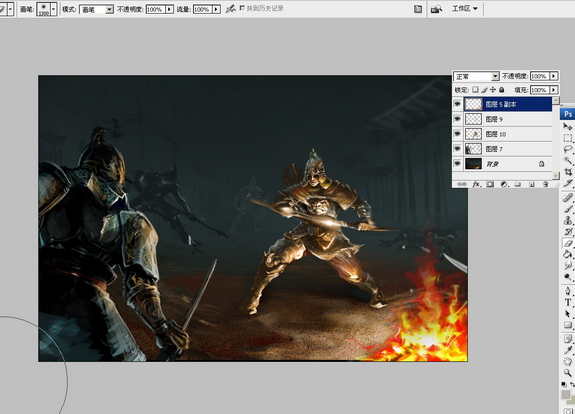Select the Paint Bucket tool
This screenshot has width=575, height=414.
click(x=568, y=254)
